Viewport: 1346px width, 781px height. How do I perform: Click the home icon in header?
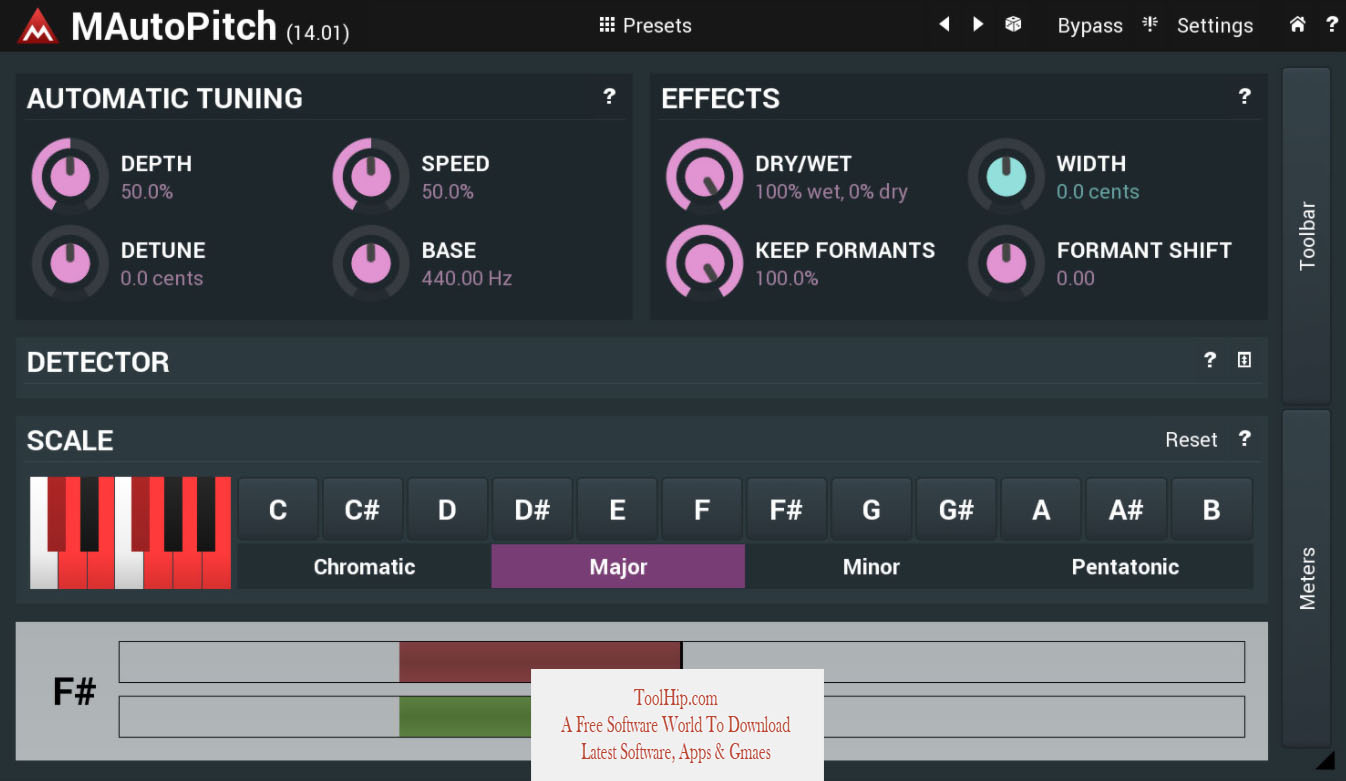tap(1297, 24)
